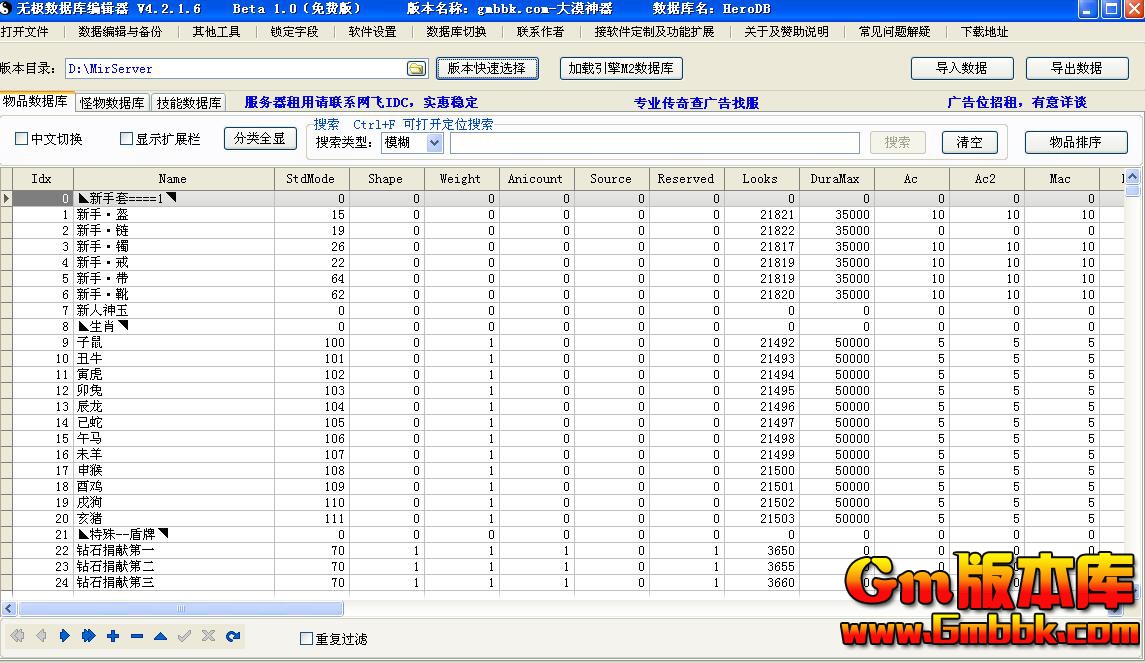This screenshot has height=663, width=1145.
Task: Insert a new record with plus icon
Action: pos(112,636)
